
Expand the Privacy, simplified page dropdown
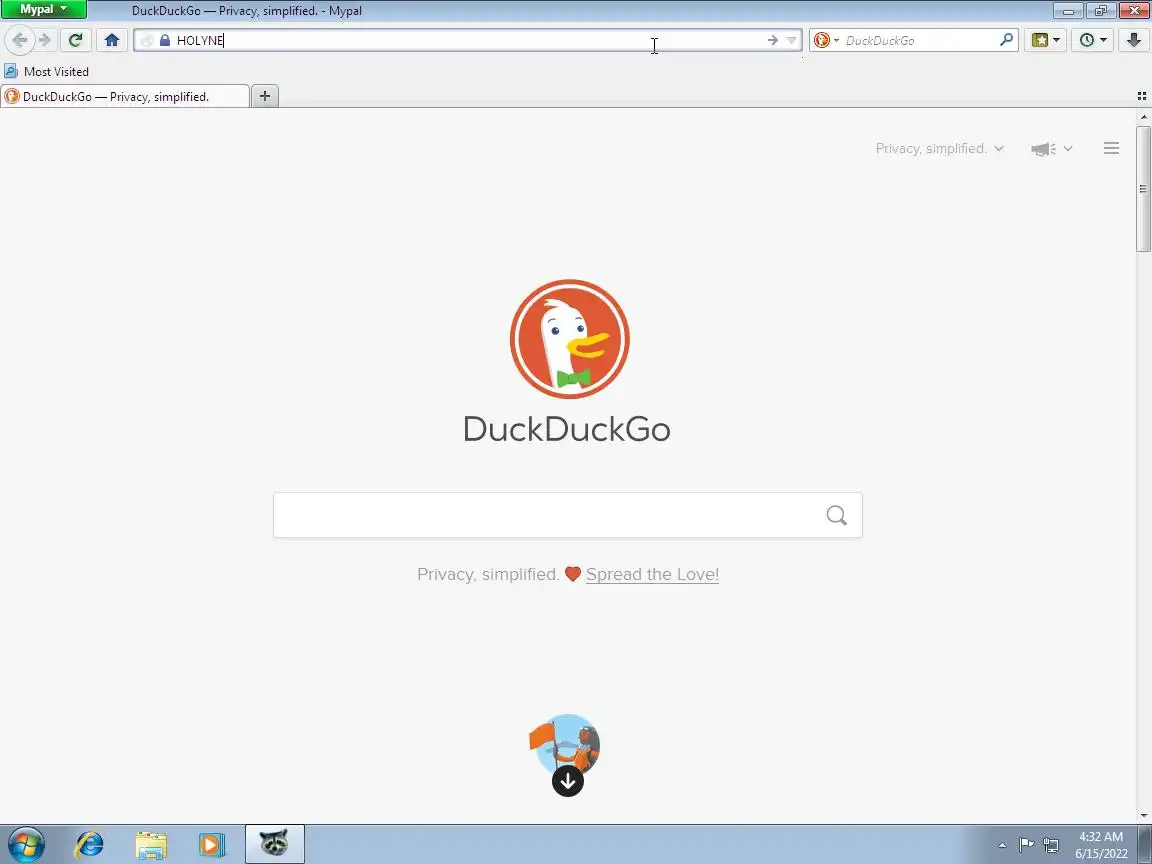coord(939,148)
